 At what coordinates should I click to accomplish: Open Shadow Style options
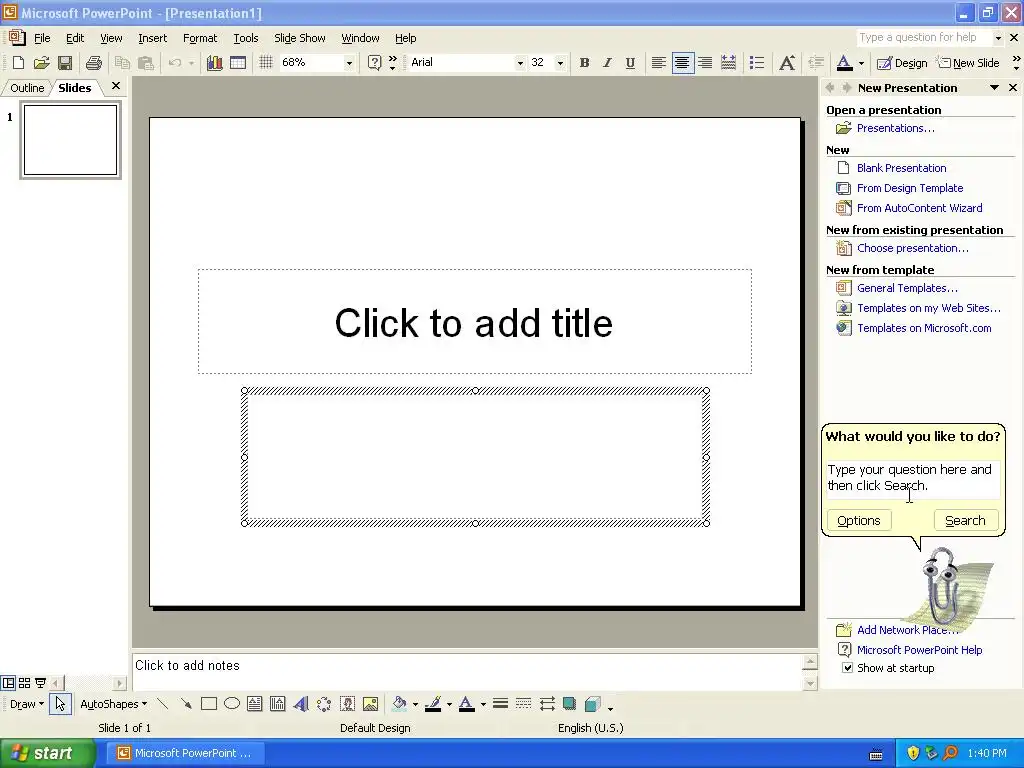569,704
